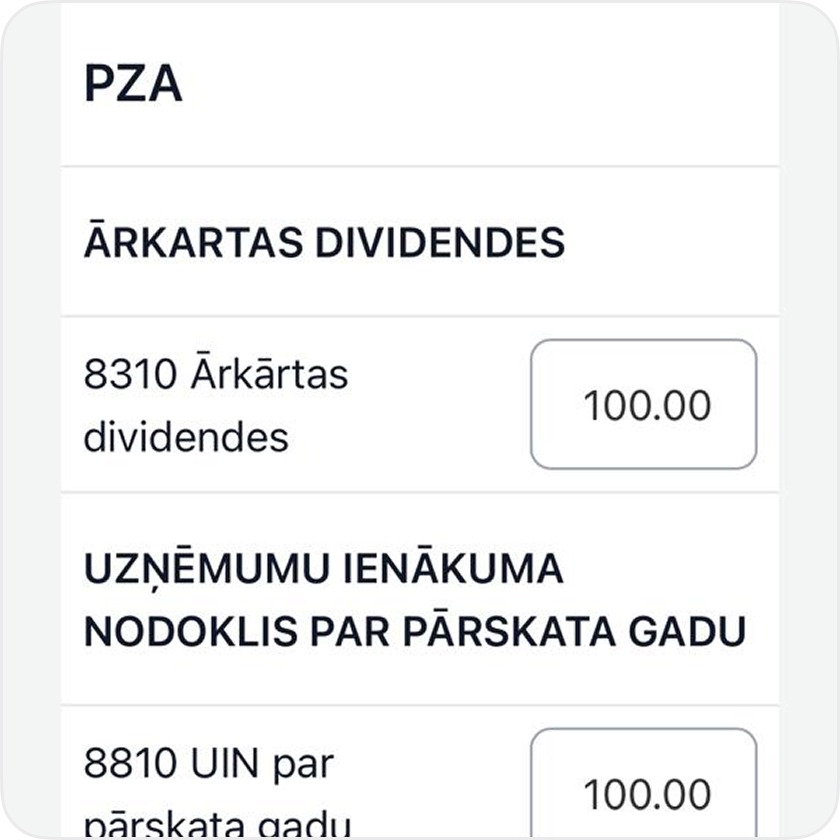
Task: Focus the 100.00 value in the 8310 row
Action: pyautogui.click(x=647, y=406)
